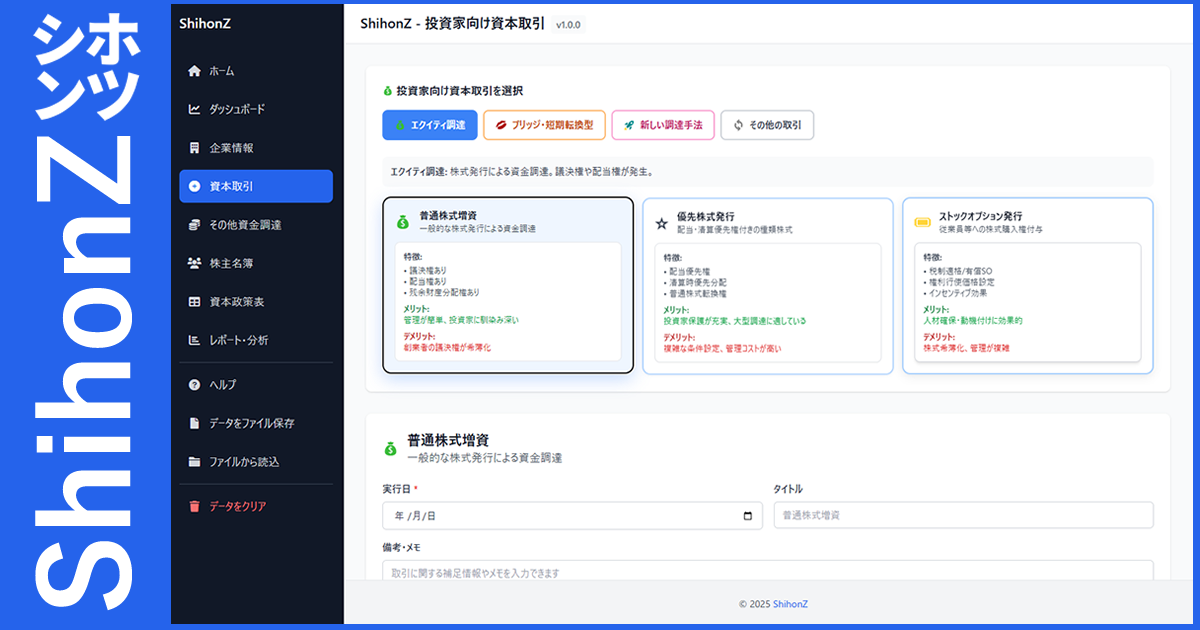Click the company info building icon
Image resolution: width=1200 pixels, height=630 pixels.
pos(194,148)
